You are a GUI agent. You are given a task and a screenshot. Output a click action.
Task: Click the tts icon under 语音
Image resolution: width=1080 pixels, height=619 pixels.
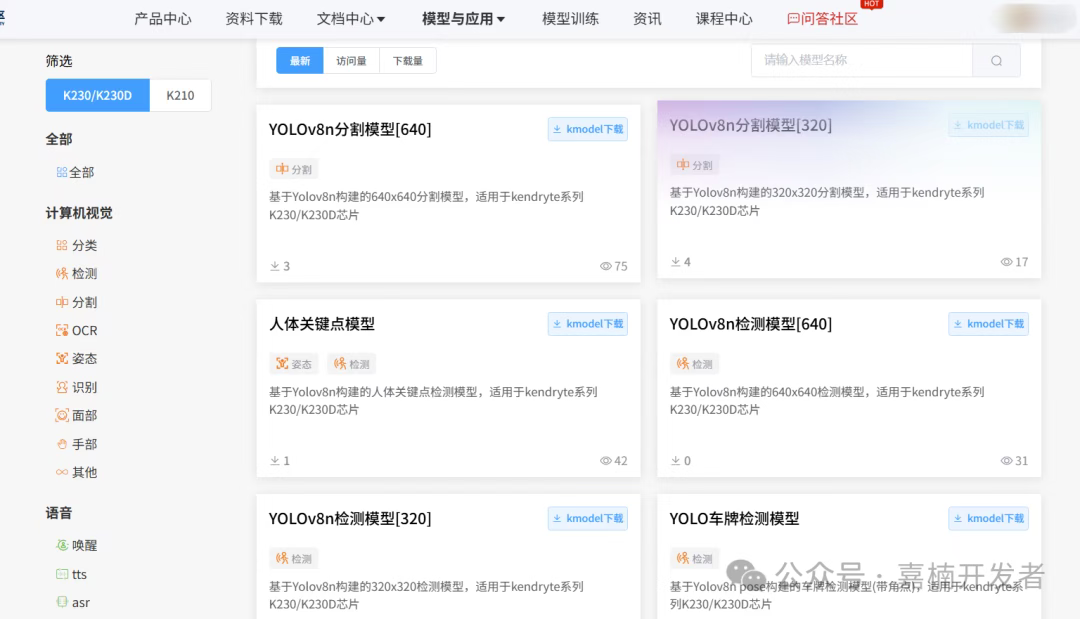click(x=62, y=574)
